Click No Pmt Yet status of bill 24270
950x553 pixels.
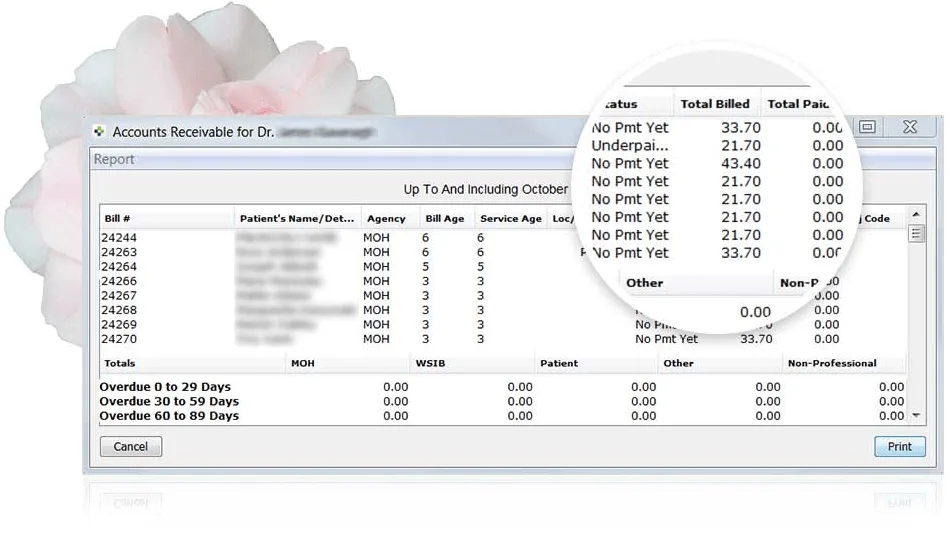(x=666, y=339)
